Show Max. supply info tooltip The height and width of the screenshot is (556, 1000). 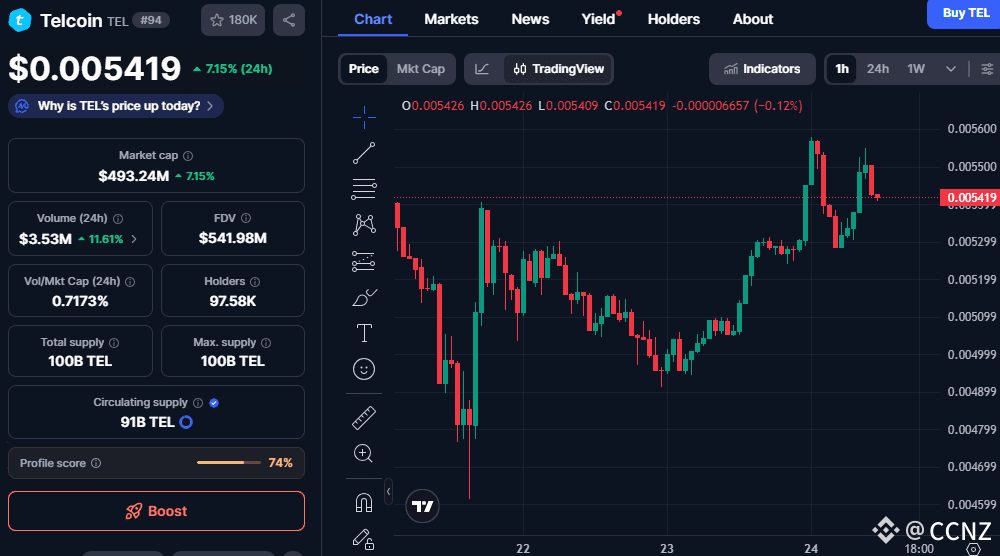(x=266, y=343)
